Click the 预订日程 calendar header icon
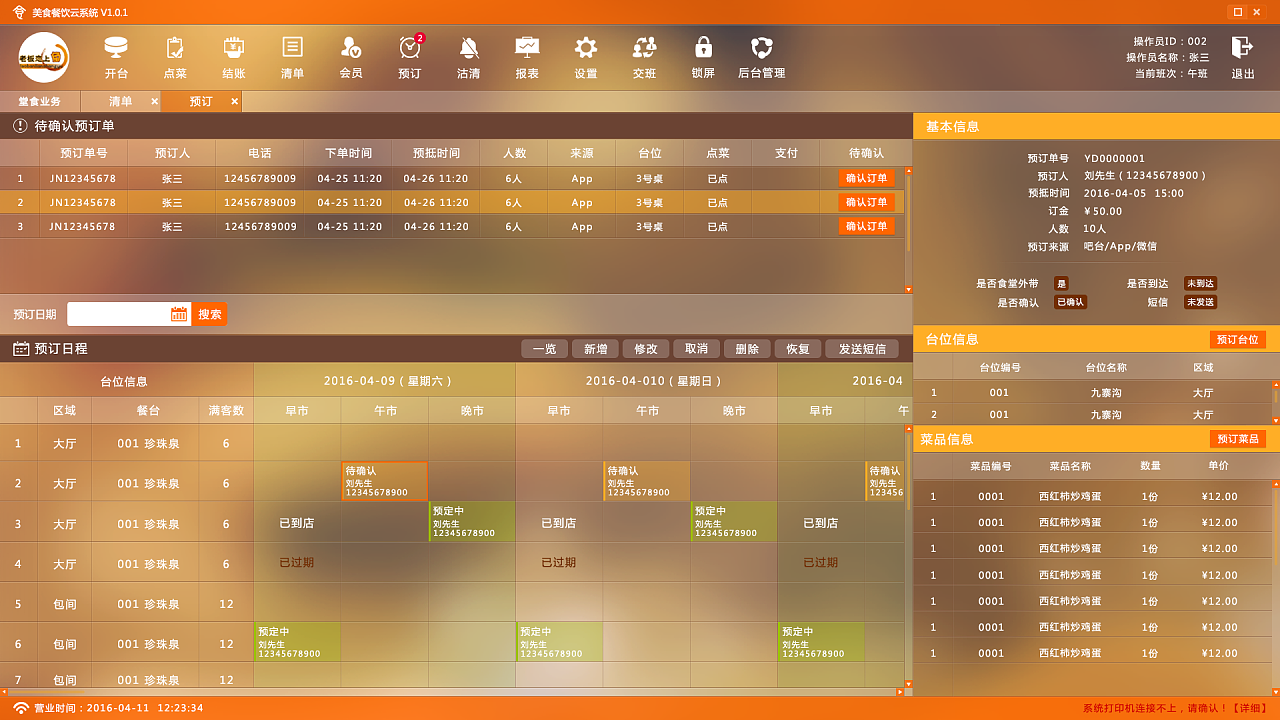1280x720 pixels. 21,349
